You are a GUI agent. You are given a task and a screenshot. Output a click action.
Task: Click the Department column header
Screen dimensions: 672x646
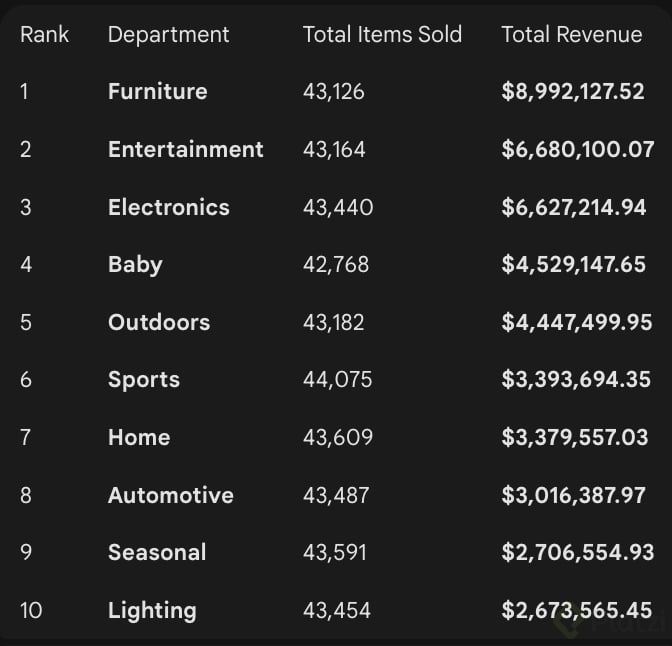click(168, 34)
